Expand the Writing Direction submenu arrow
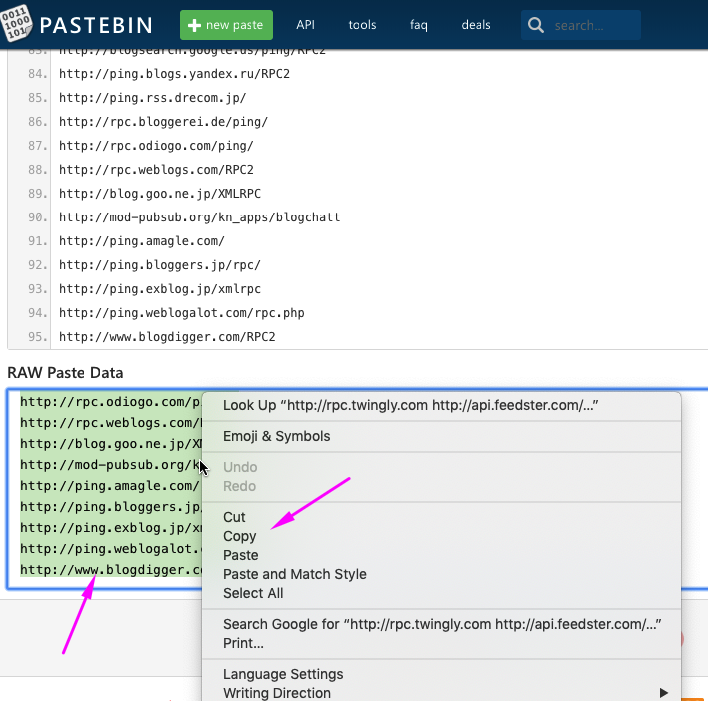Screen dimensions: 708x701 click(663, 693)
